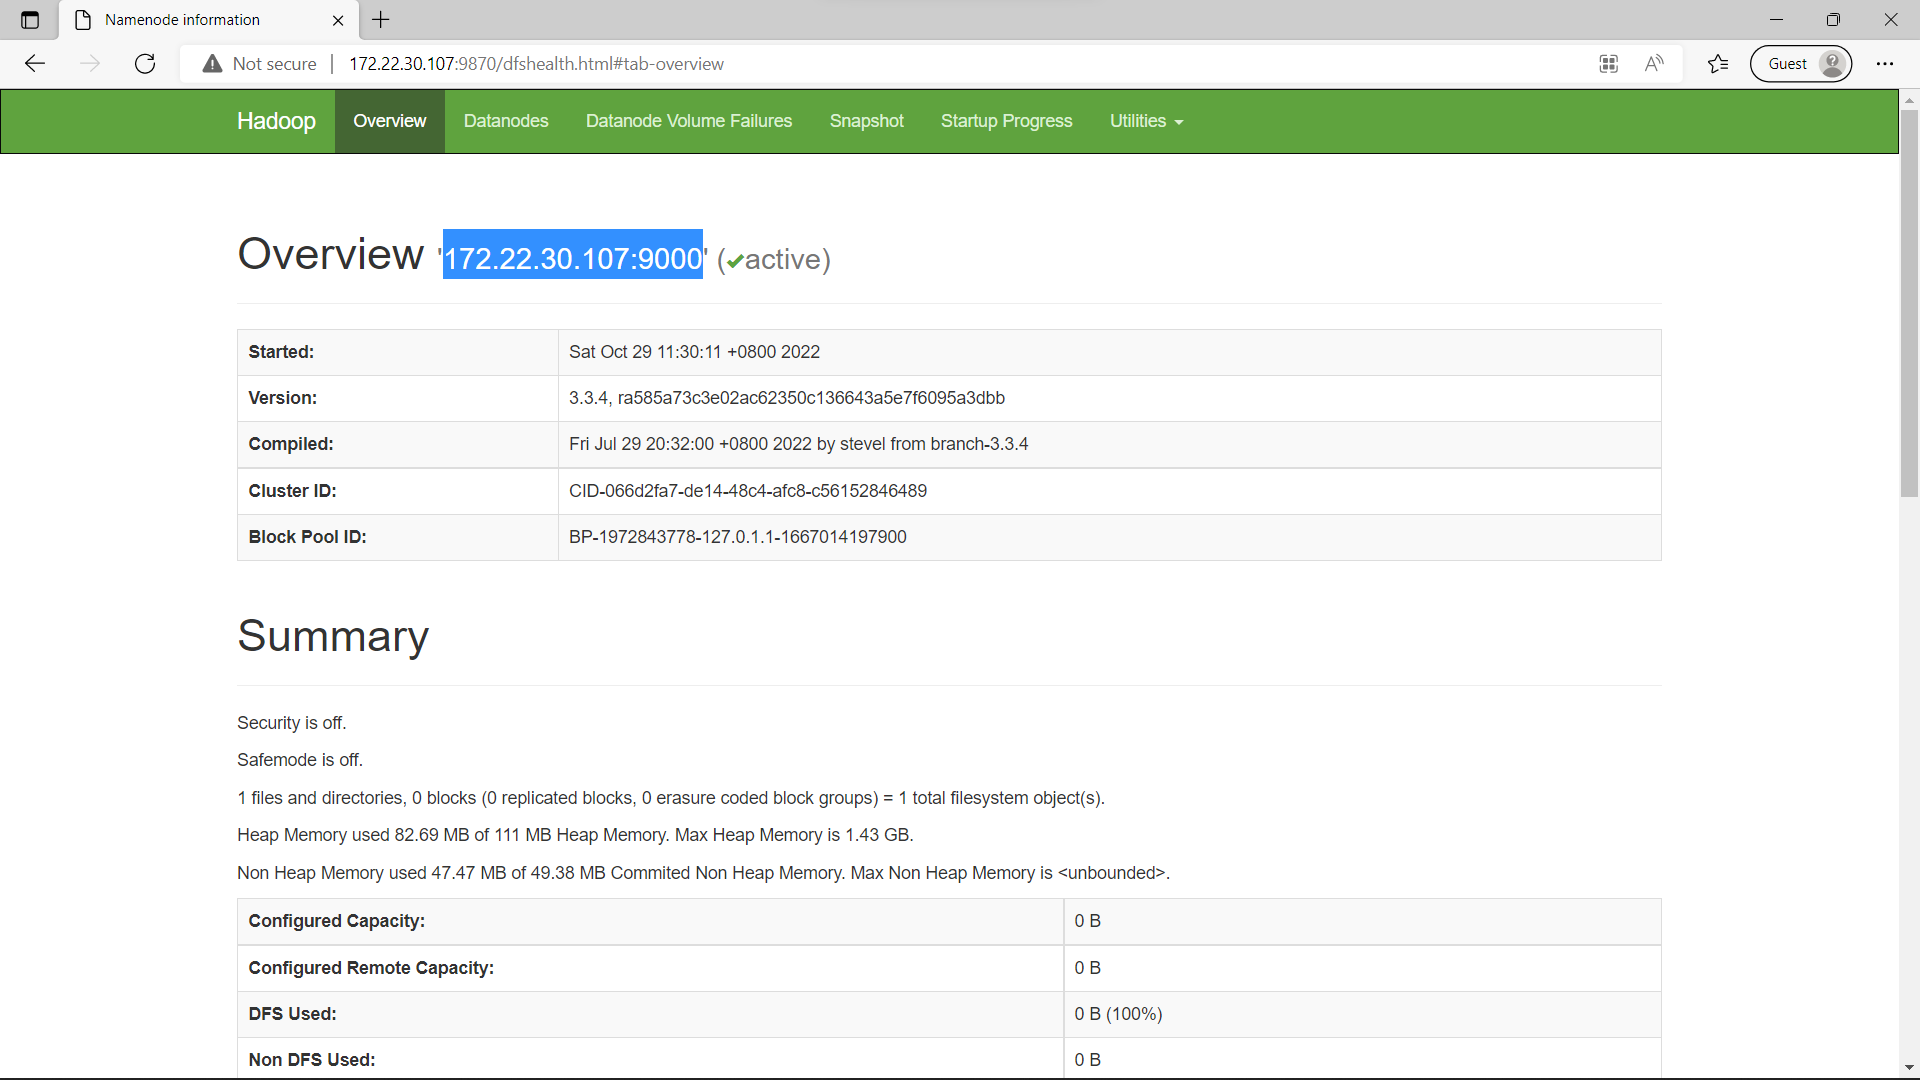Click the page reload icon

click(x=145, y=63)
